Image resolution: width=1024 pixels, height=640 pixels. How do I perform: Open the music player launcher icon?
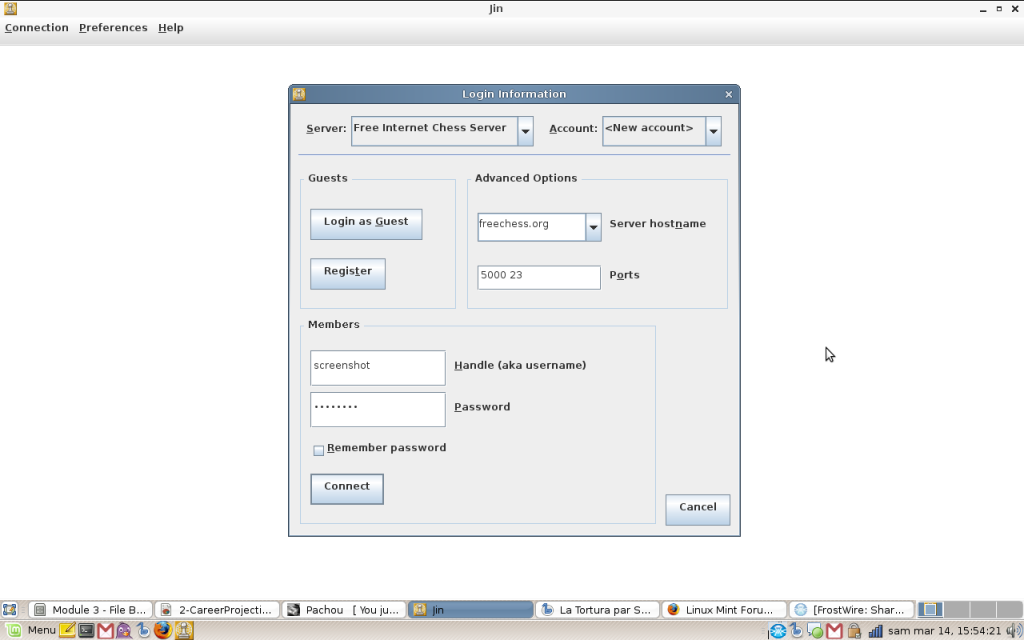tap(144, 630)
